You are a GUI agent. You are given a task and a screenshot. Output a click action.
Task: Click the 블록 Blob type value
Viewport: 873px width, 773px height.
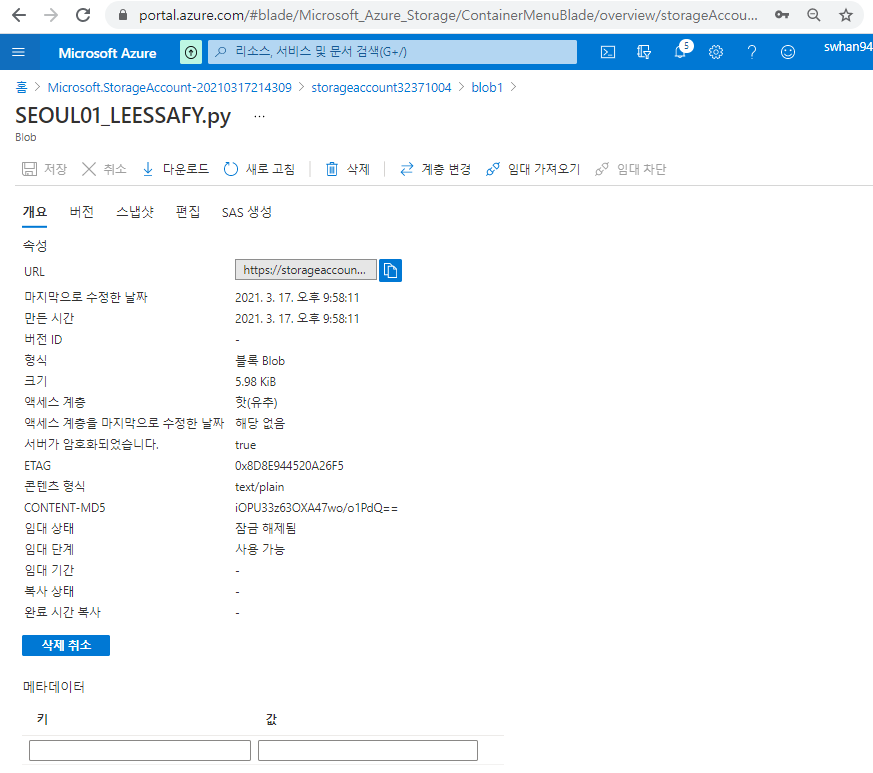coord(260,361)
